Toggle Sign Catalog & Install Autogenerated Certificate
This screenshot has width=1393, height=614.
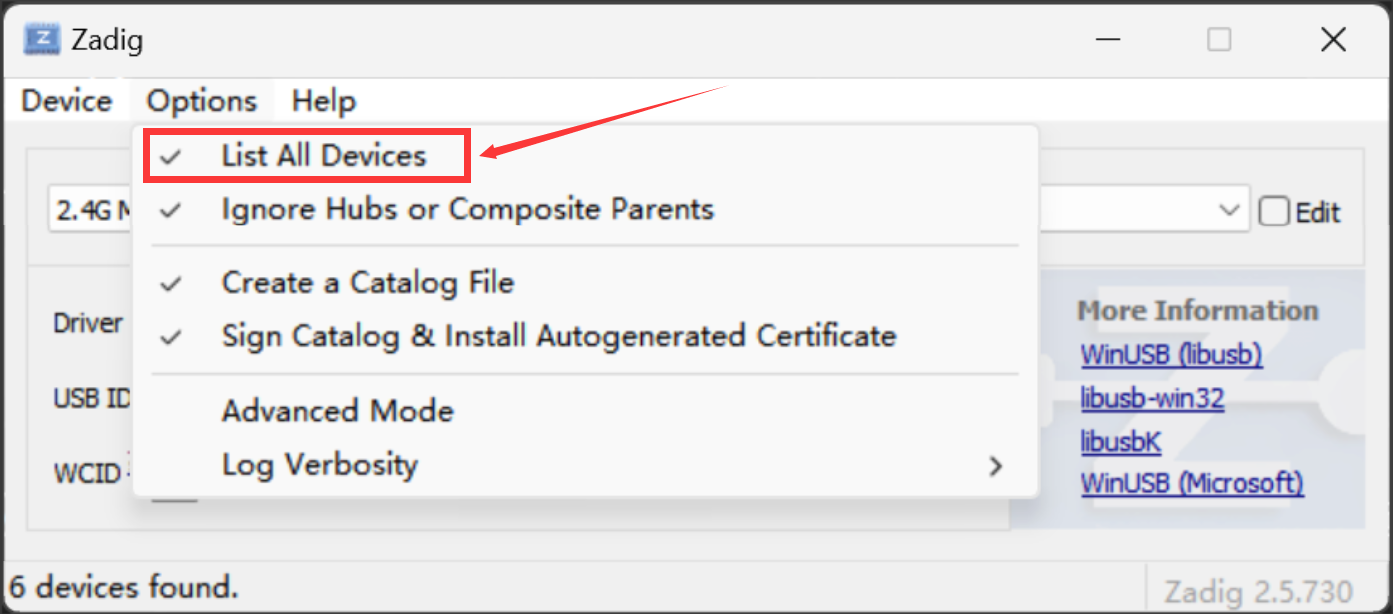tap(558, 336)
